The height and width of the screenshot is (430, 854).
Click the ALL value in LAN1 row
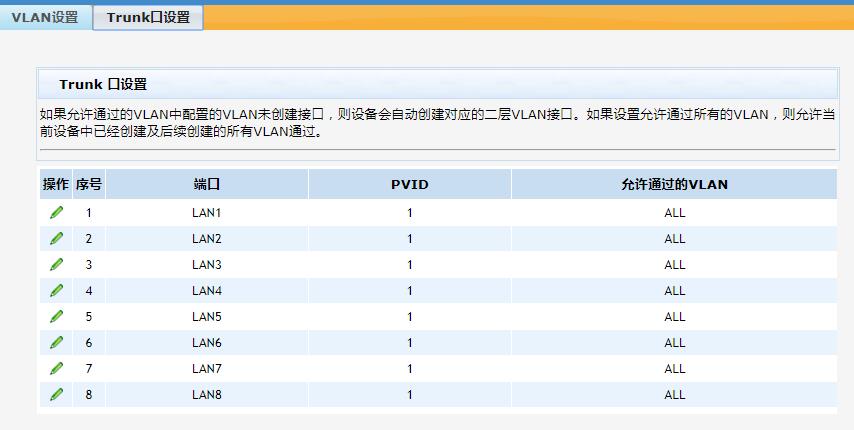[674, 213]
